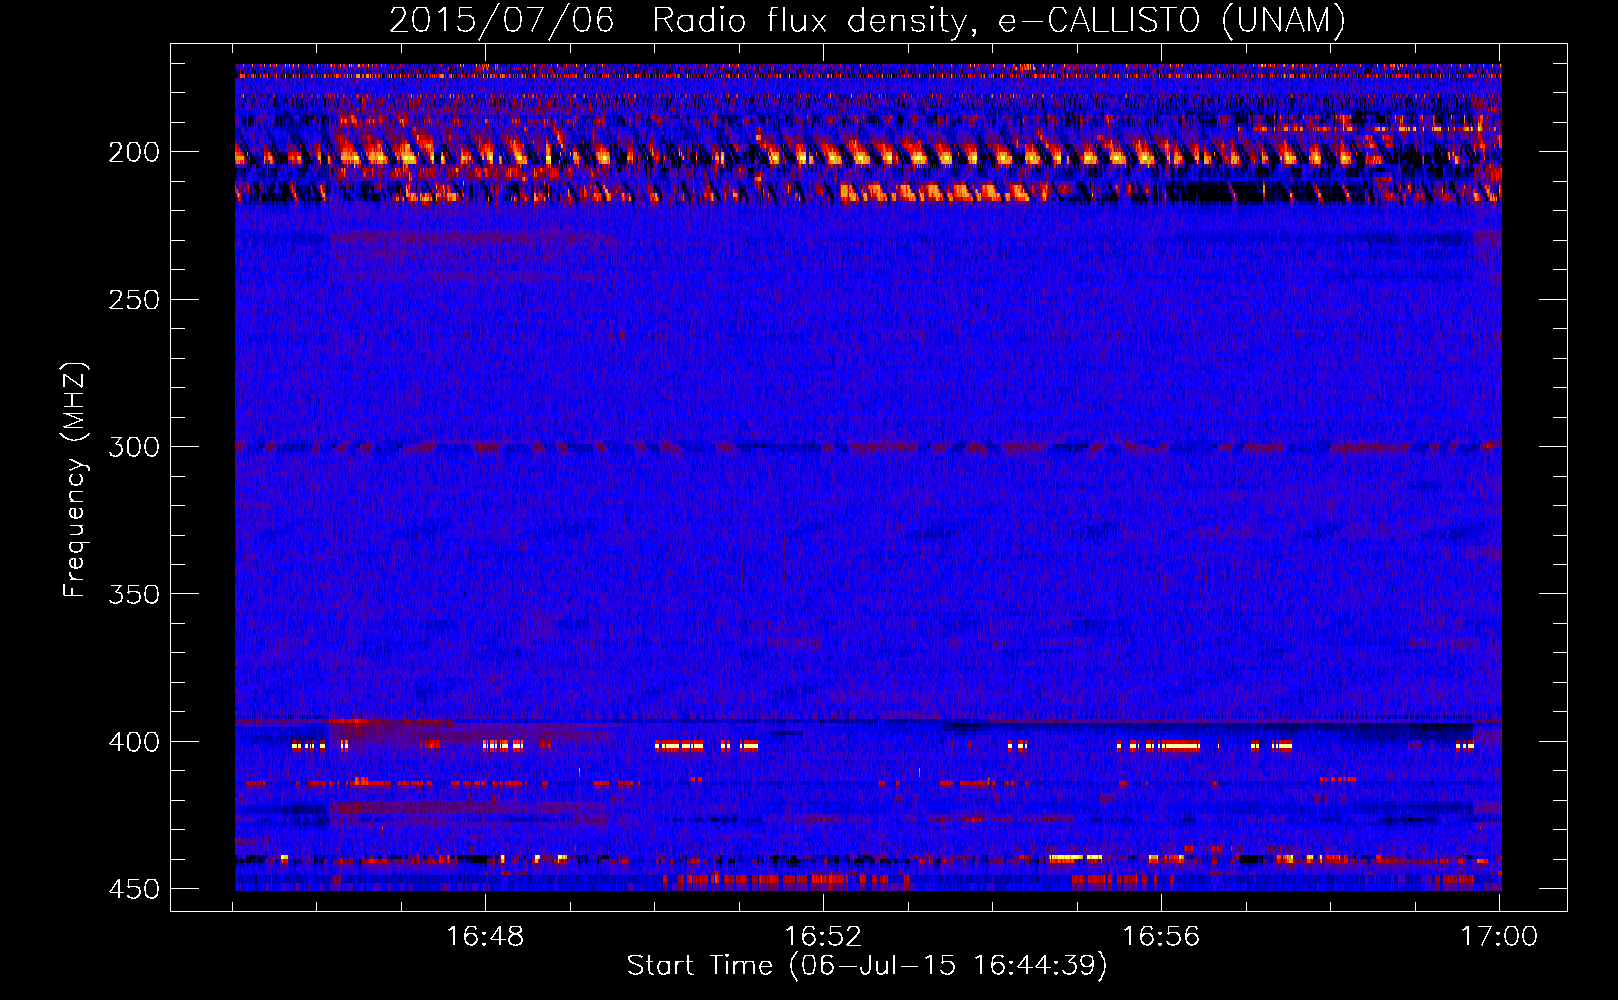
Task: Click the 17:00 time axis label
Action: coord(1499,936)
